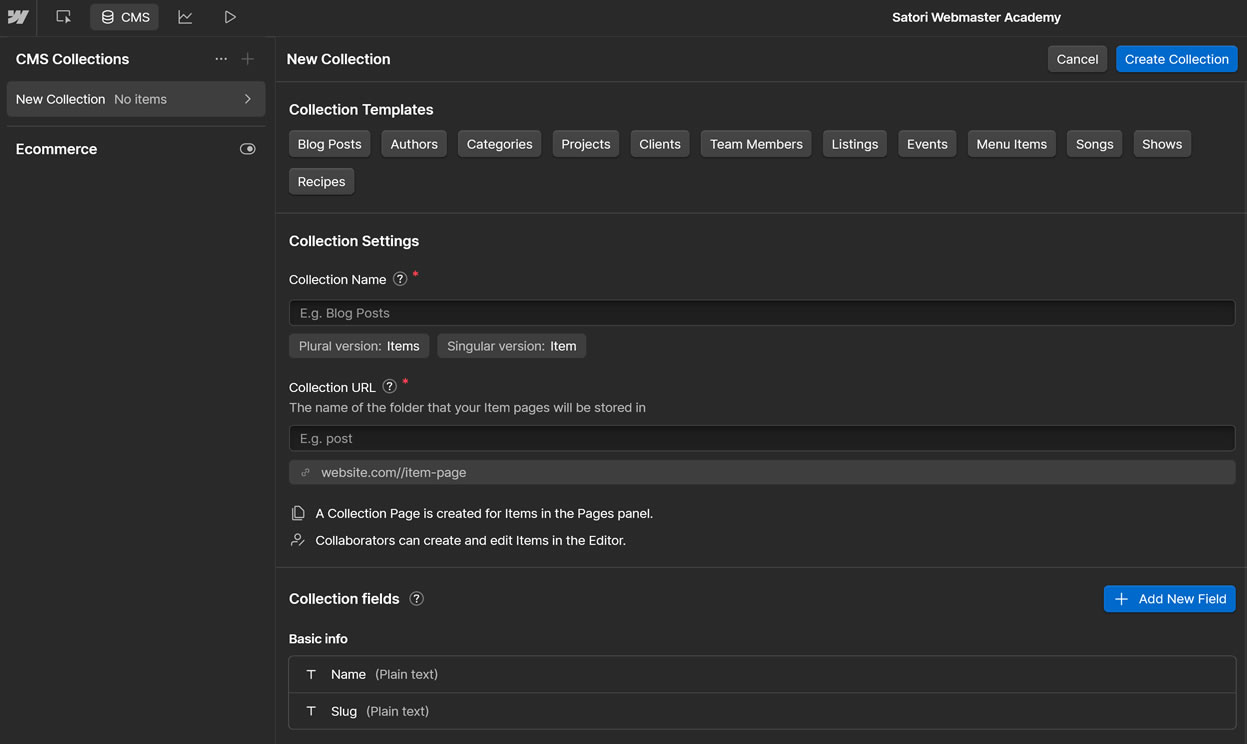The width and height of the screenshot is (1247, 744).
Task: Expand the New Collection row chevron
Action: click(x=248, y=99)
